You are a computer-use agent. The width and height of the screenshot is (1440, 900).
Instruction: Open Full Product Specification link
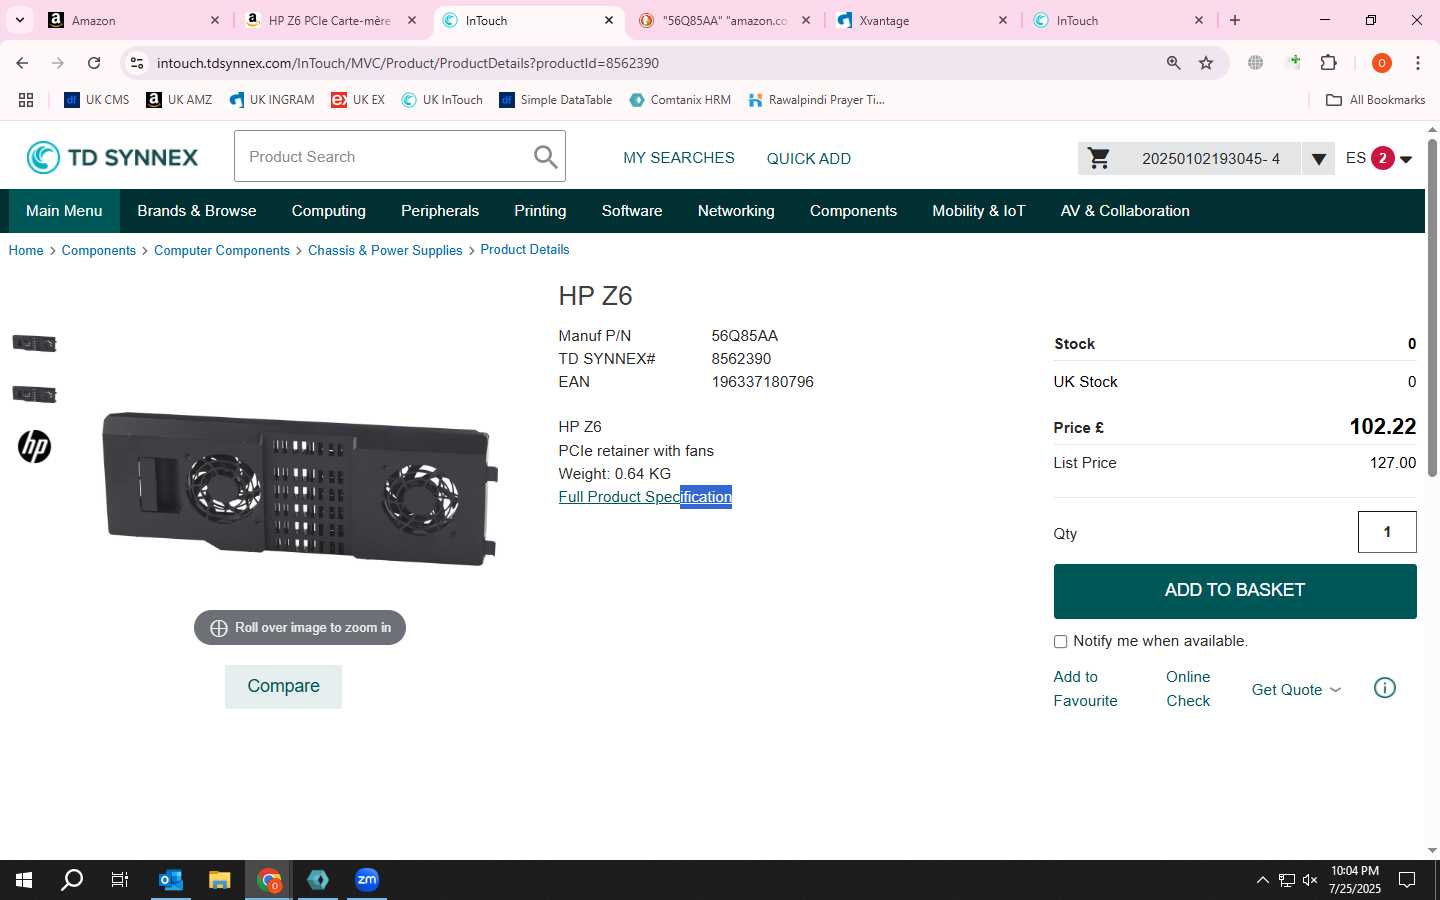[x=645, y=497]
